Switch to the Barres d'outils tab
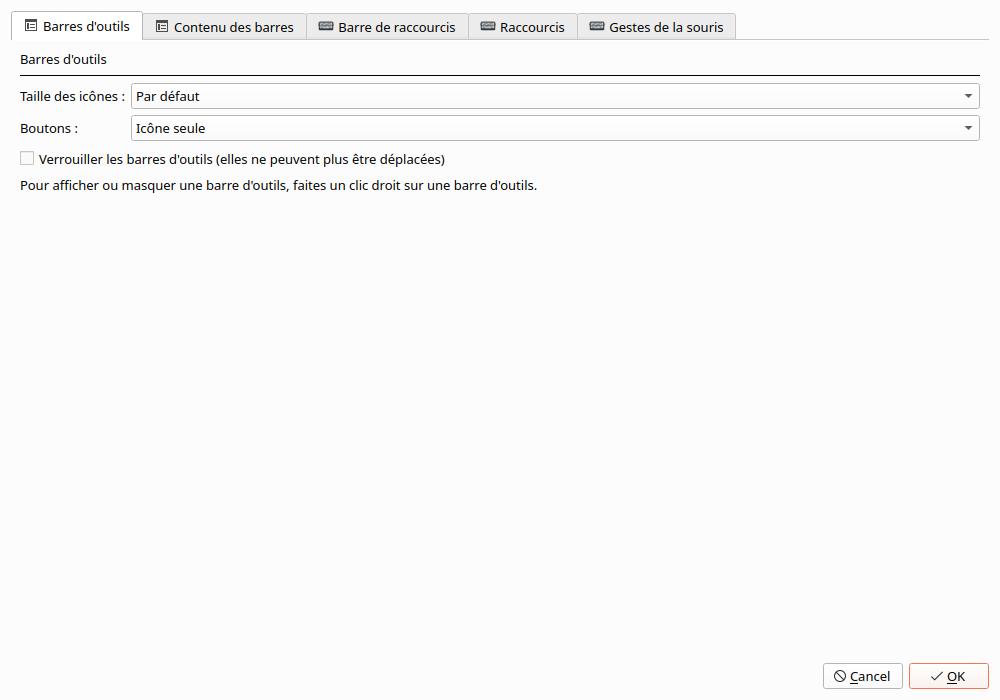This screenshot has width=1000, height=700. point(77,26)
